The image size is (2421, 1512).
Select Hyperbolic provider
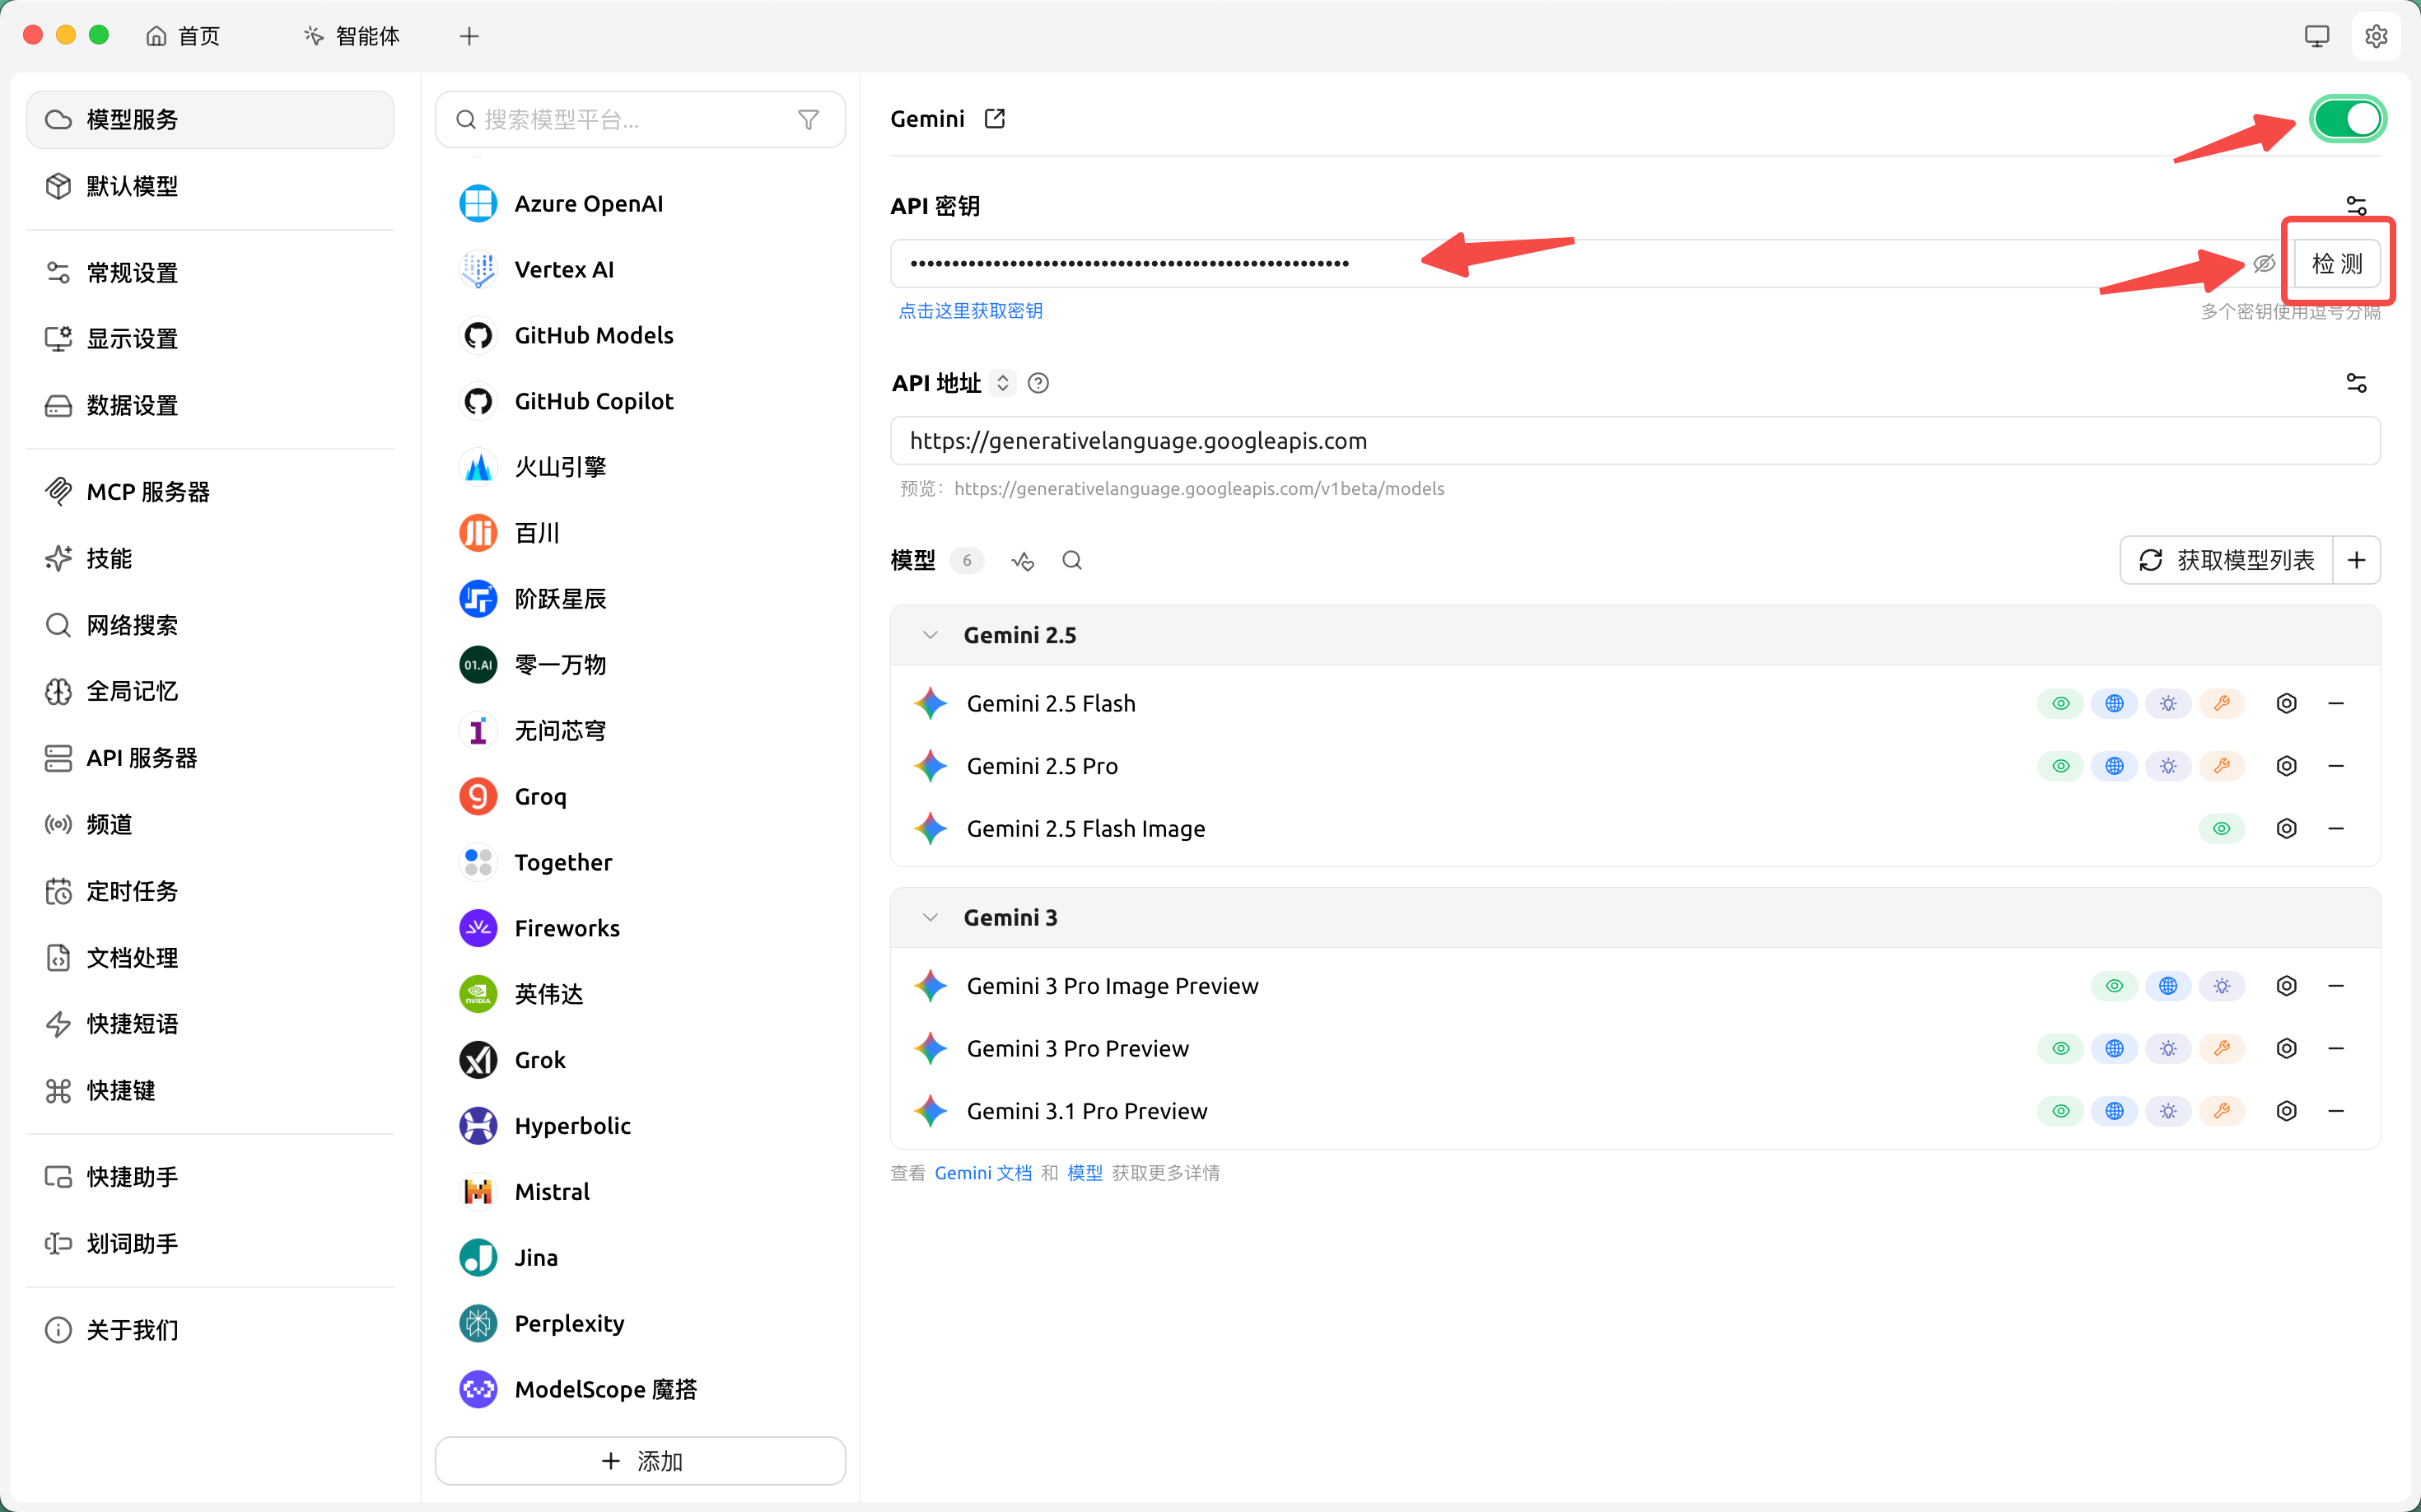click(x=640, y=1126)
